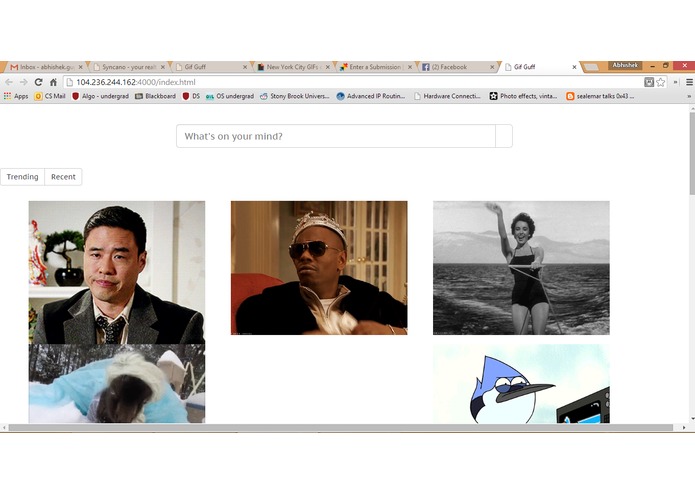The image size is (695, 494).
Task: Open the Hardware Connection bookmark
Action: click(447, 96)
